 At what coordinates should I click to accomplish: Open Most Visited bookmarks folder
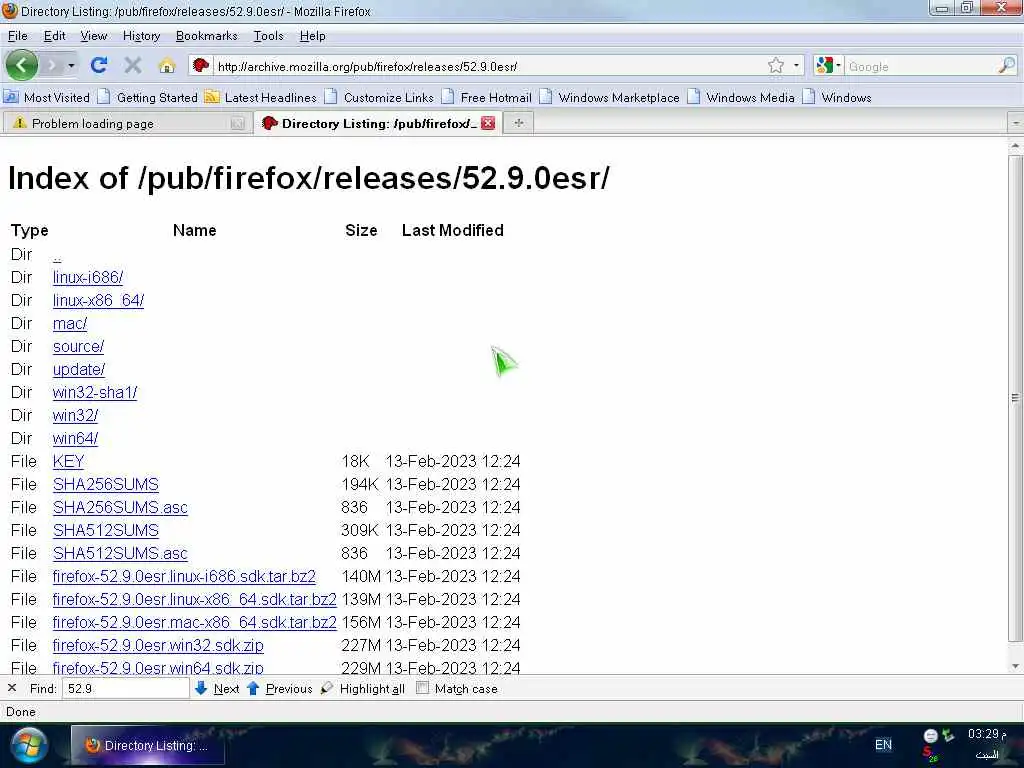[47, 97]
